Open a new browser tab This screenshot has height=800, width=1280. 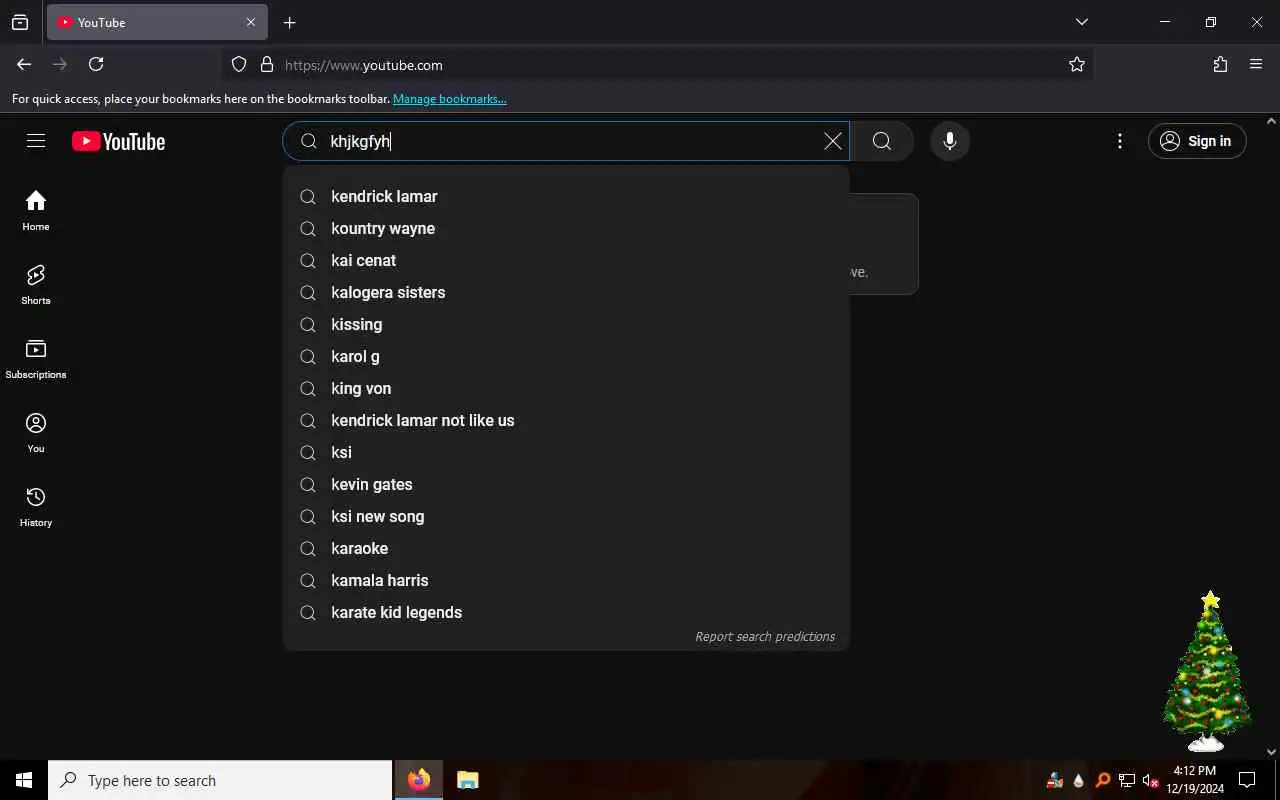tap(289, 22)
